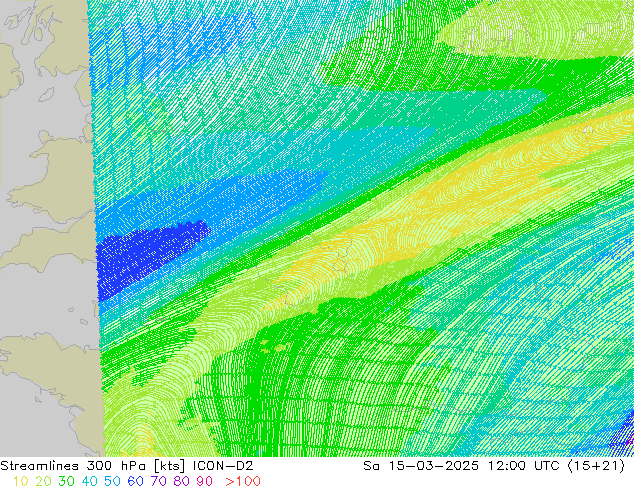Click the legend value 50
634x490 pixels.
112,481
